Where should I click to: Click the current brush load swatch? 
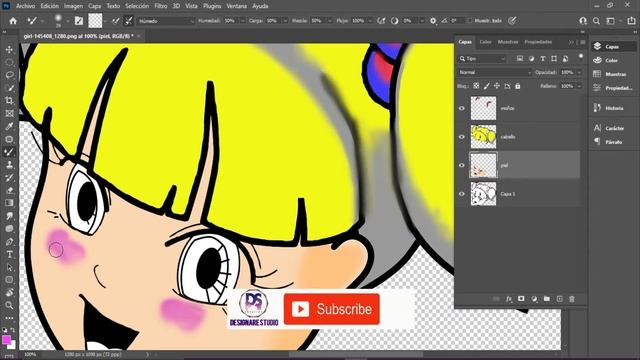pos(95,21)
